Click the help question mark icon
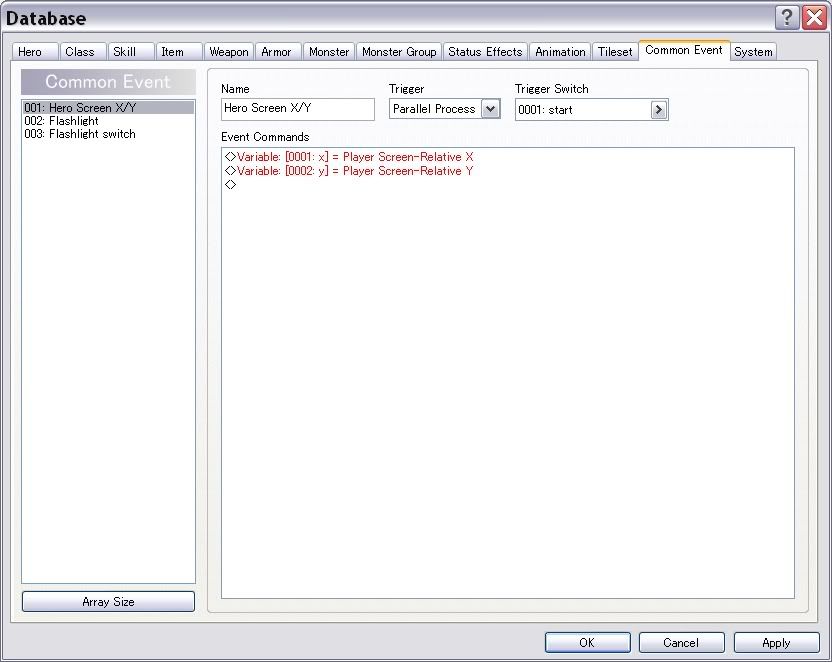The height and width of the screenshot is (662, 832). [x=787, y=18]
